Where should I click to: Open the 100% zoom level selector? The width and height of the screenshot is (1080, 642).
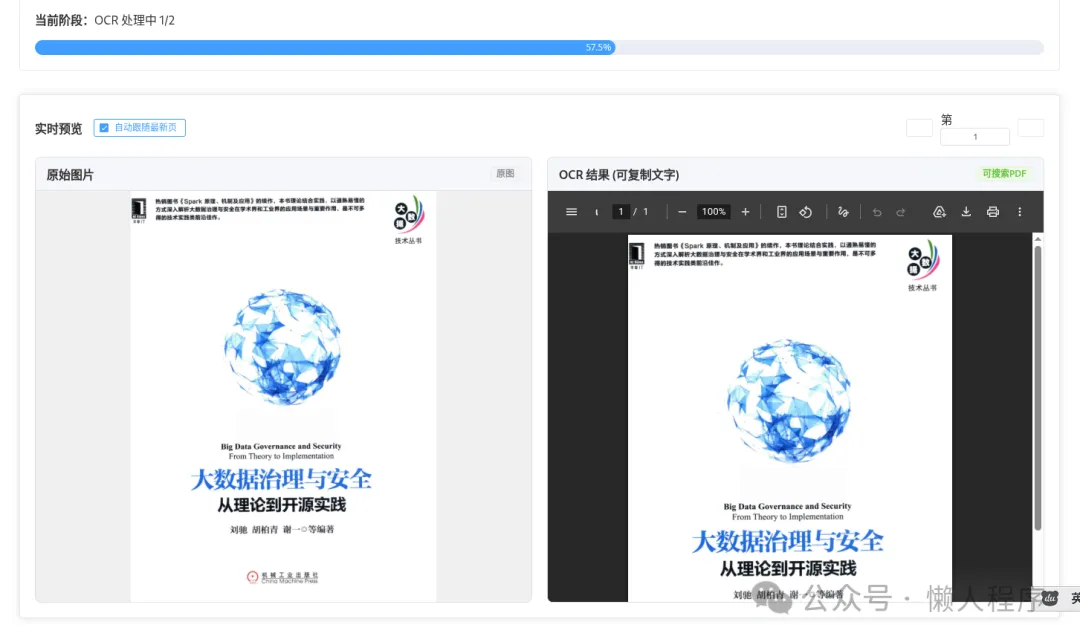coord(713,211)
